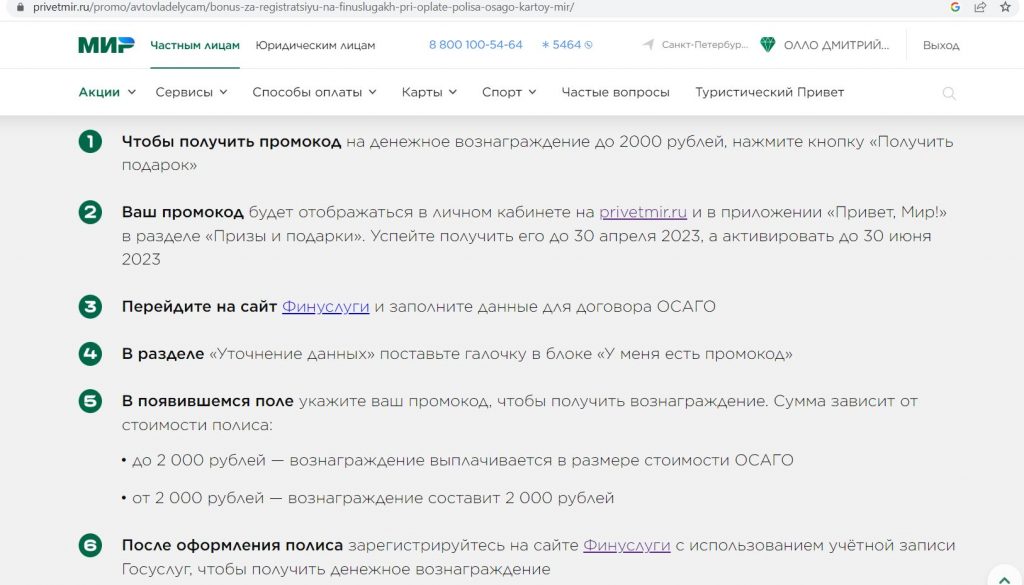Click the browser address bar URL
Image resolution: width=1024 pixels, height=585 pixels.
[x=304, y=7]
